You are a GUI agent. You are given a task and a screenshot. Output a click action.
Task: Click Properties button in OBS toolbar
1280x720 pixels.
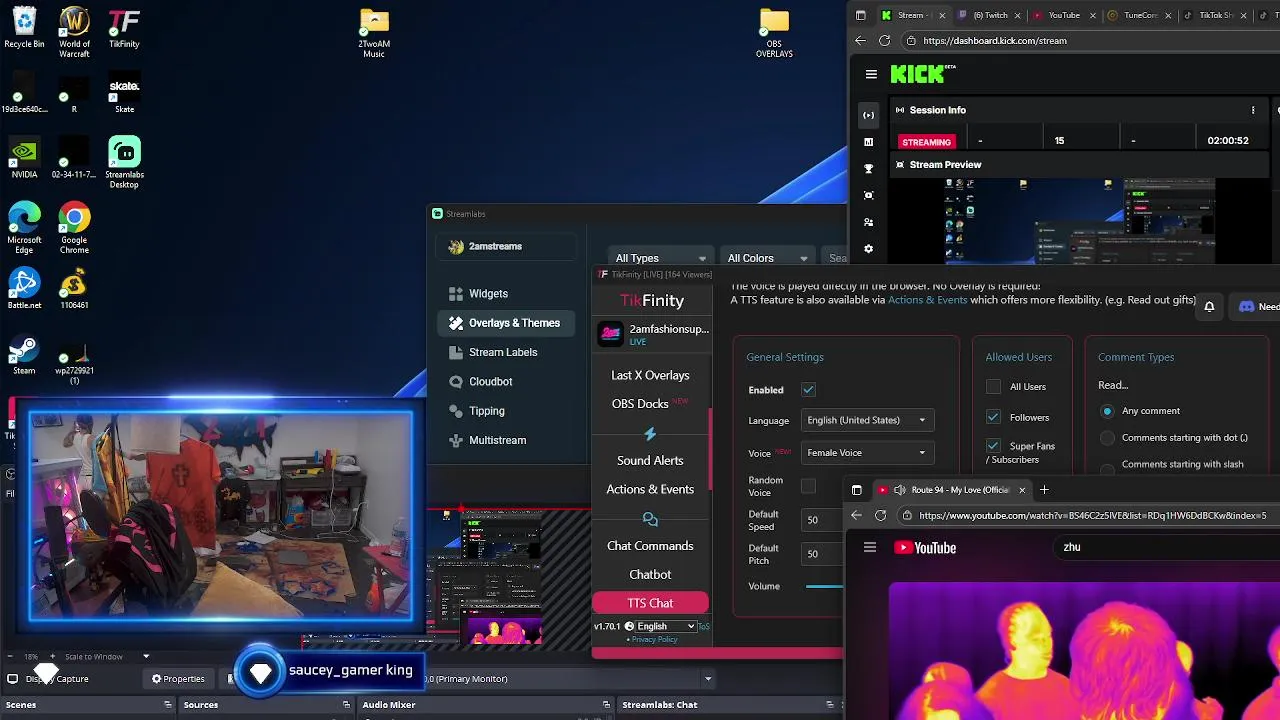178,679
